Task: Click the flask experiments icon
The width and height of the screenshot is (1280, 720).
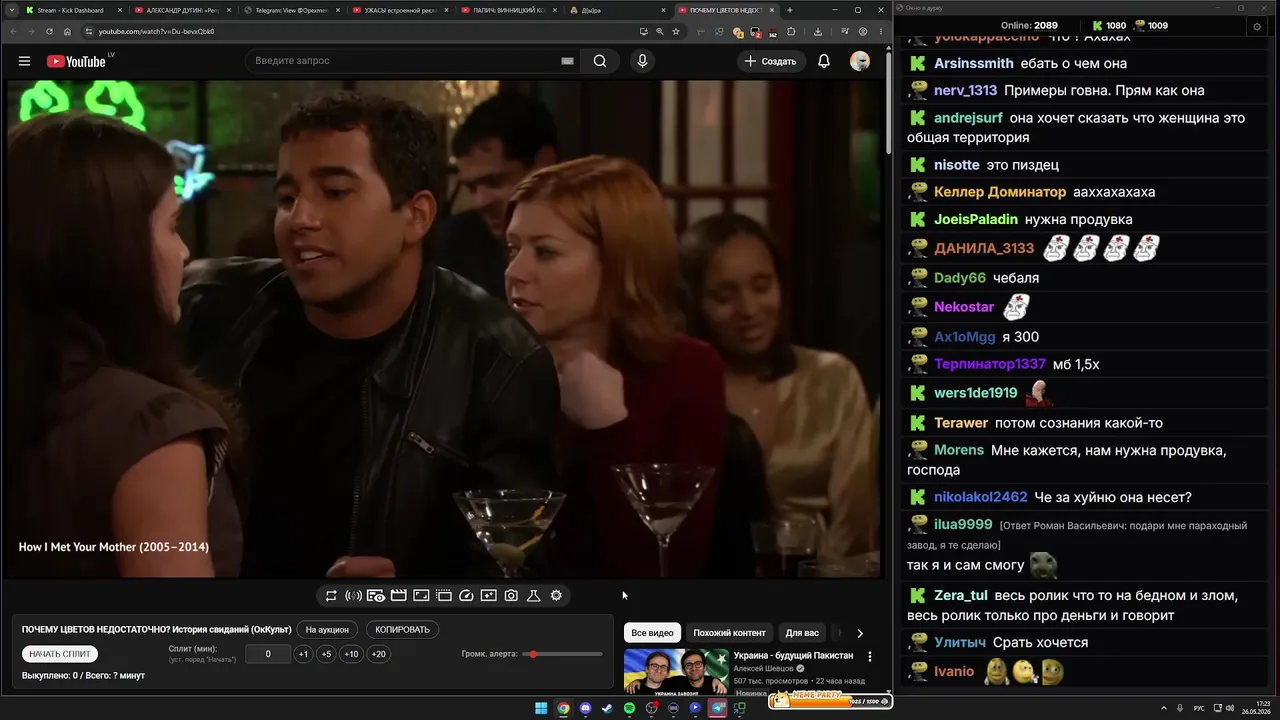Action: tap(533, 595)
